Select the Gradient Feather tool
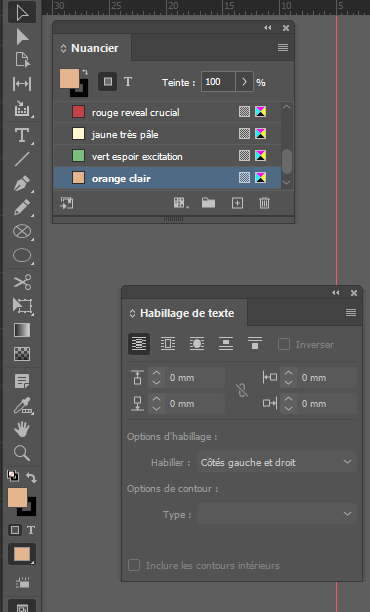Viewport: 370px width, 612px height. coord(22,354)
